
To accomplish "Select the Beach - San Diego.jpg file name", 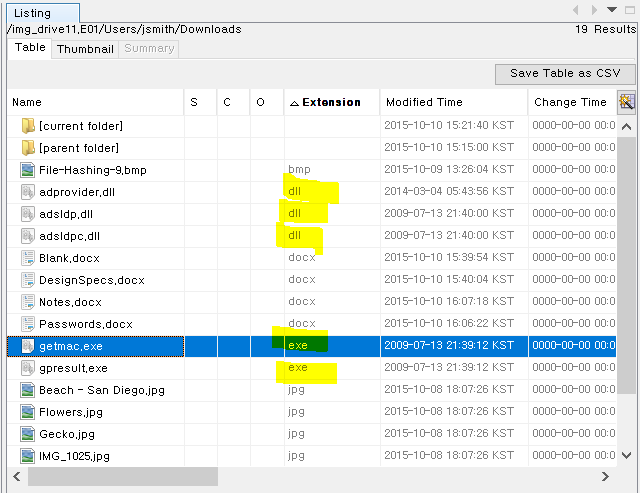I will [102, 391].
